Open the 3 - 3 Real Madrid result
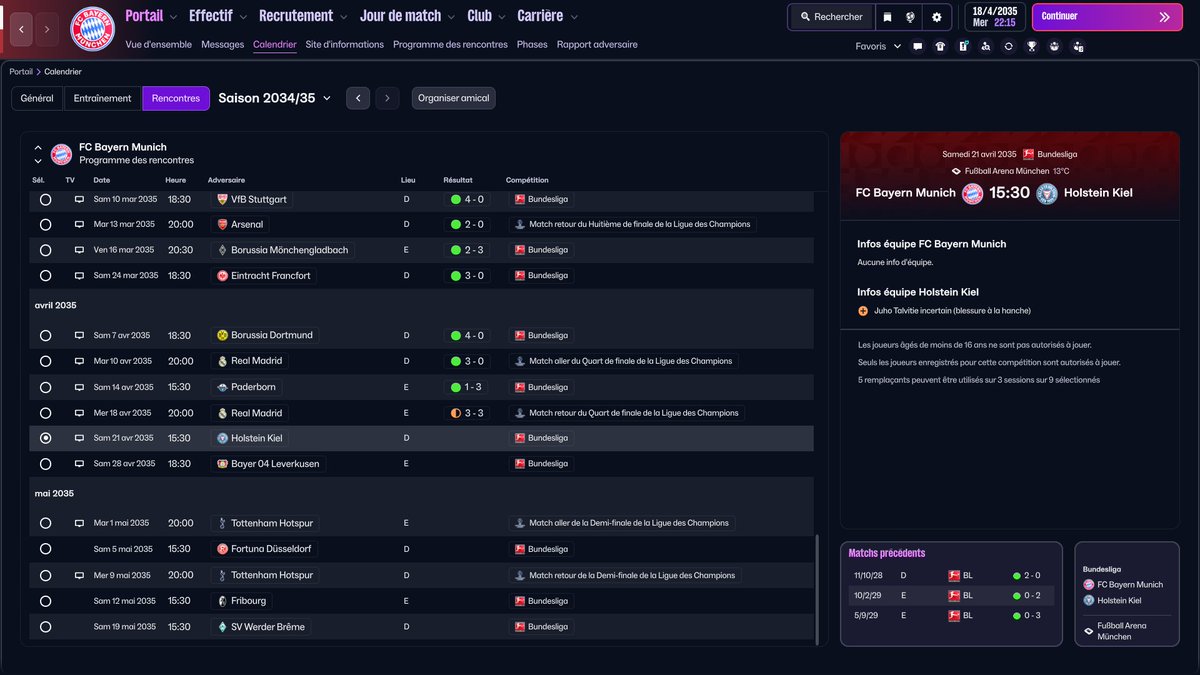The width and height of the screenshot is (1200, 675). pyautogui.click(x=467, y=413)
